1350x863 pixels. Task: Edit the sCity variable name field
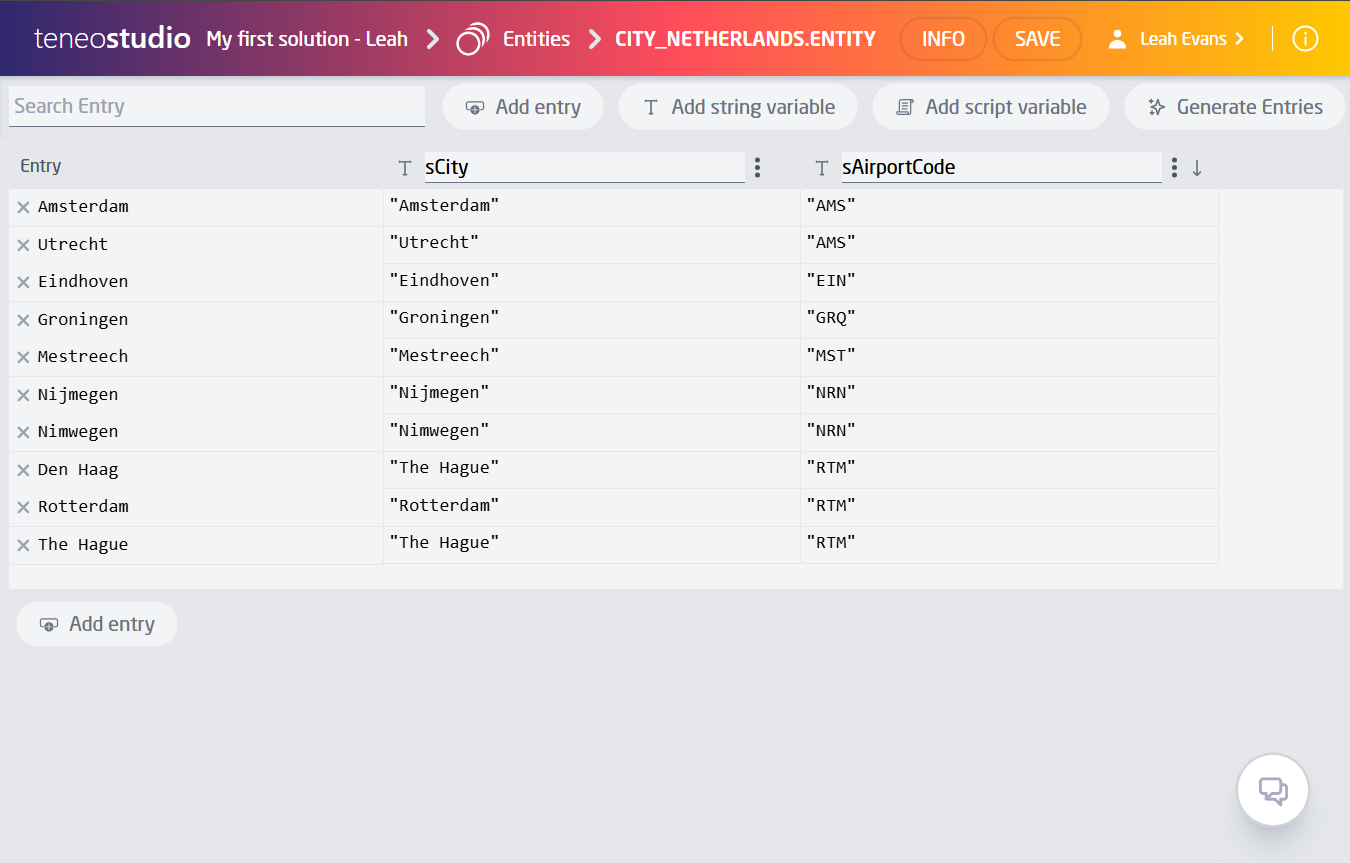[584, 167]
